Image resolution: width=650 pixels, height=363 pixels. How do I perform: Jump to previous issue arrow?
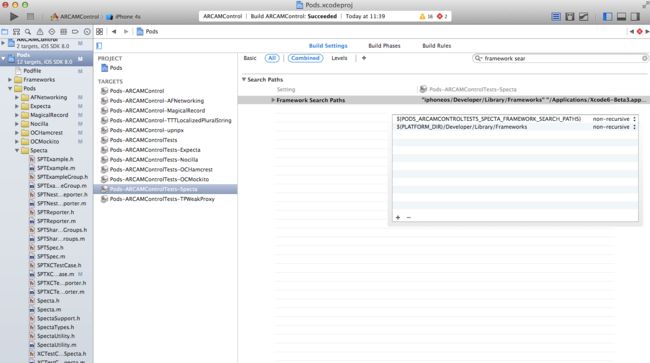pos(632,31)
